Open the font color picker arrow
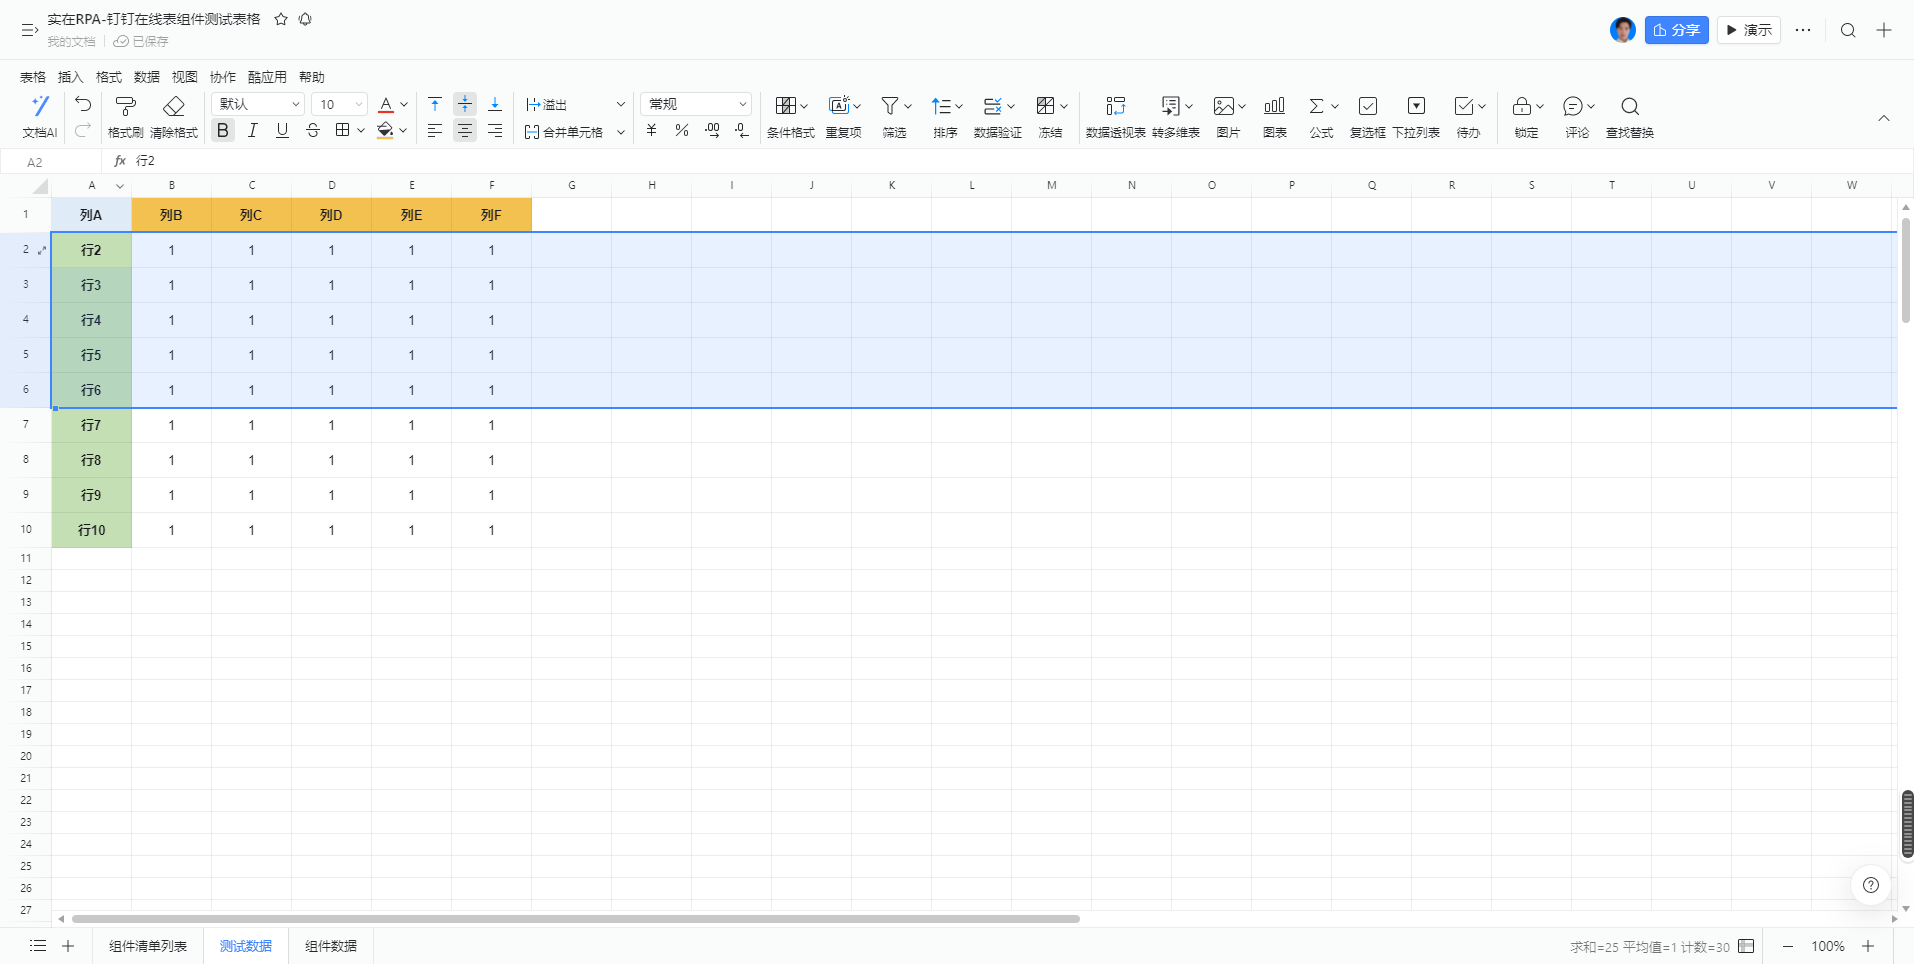Image resolution: width=1914 pixels, height=964 pixels. pos(404,104)
